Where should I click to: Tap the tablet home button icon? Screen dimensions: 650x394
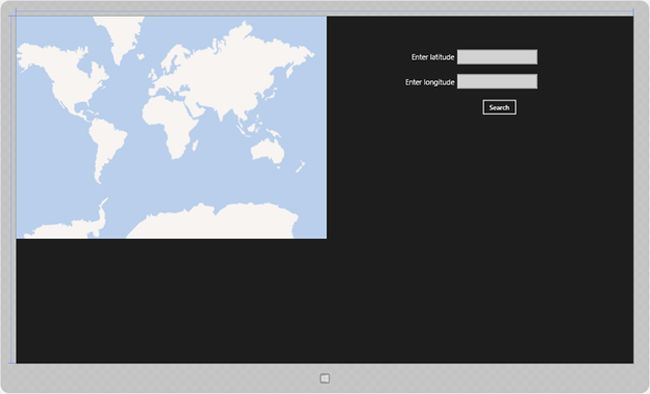[x=325, y=378]
